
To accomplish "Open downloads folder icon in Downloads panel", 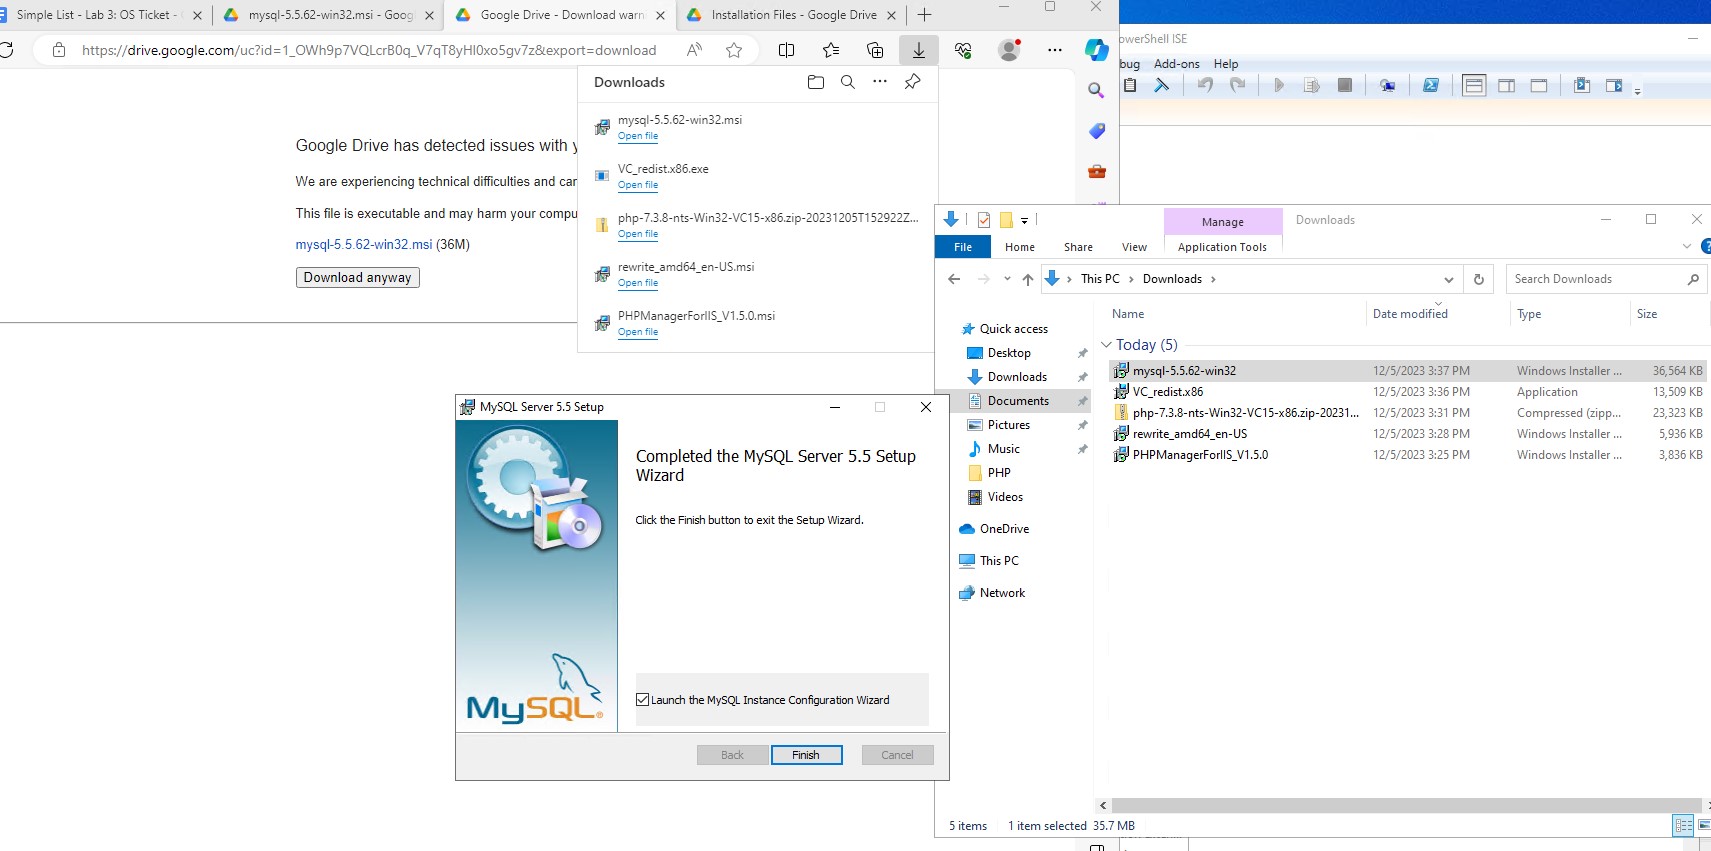I will (x=816, y=82).
